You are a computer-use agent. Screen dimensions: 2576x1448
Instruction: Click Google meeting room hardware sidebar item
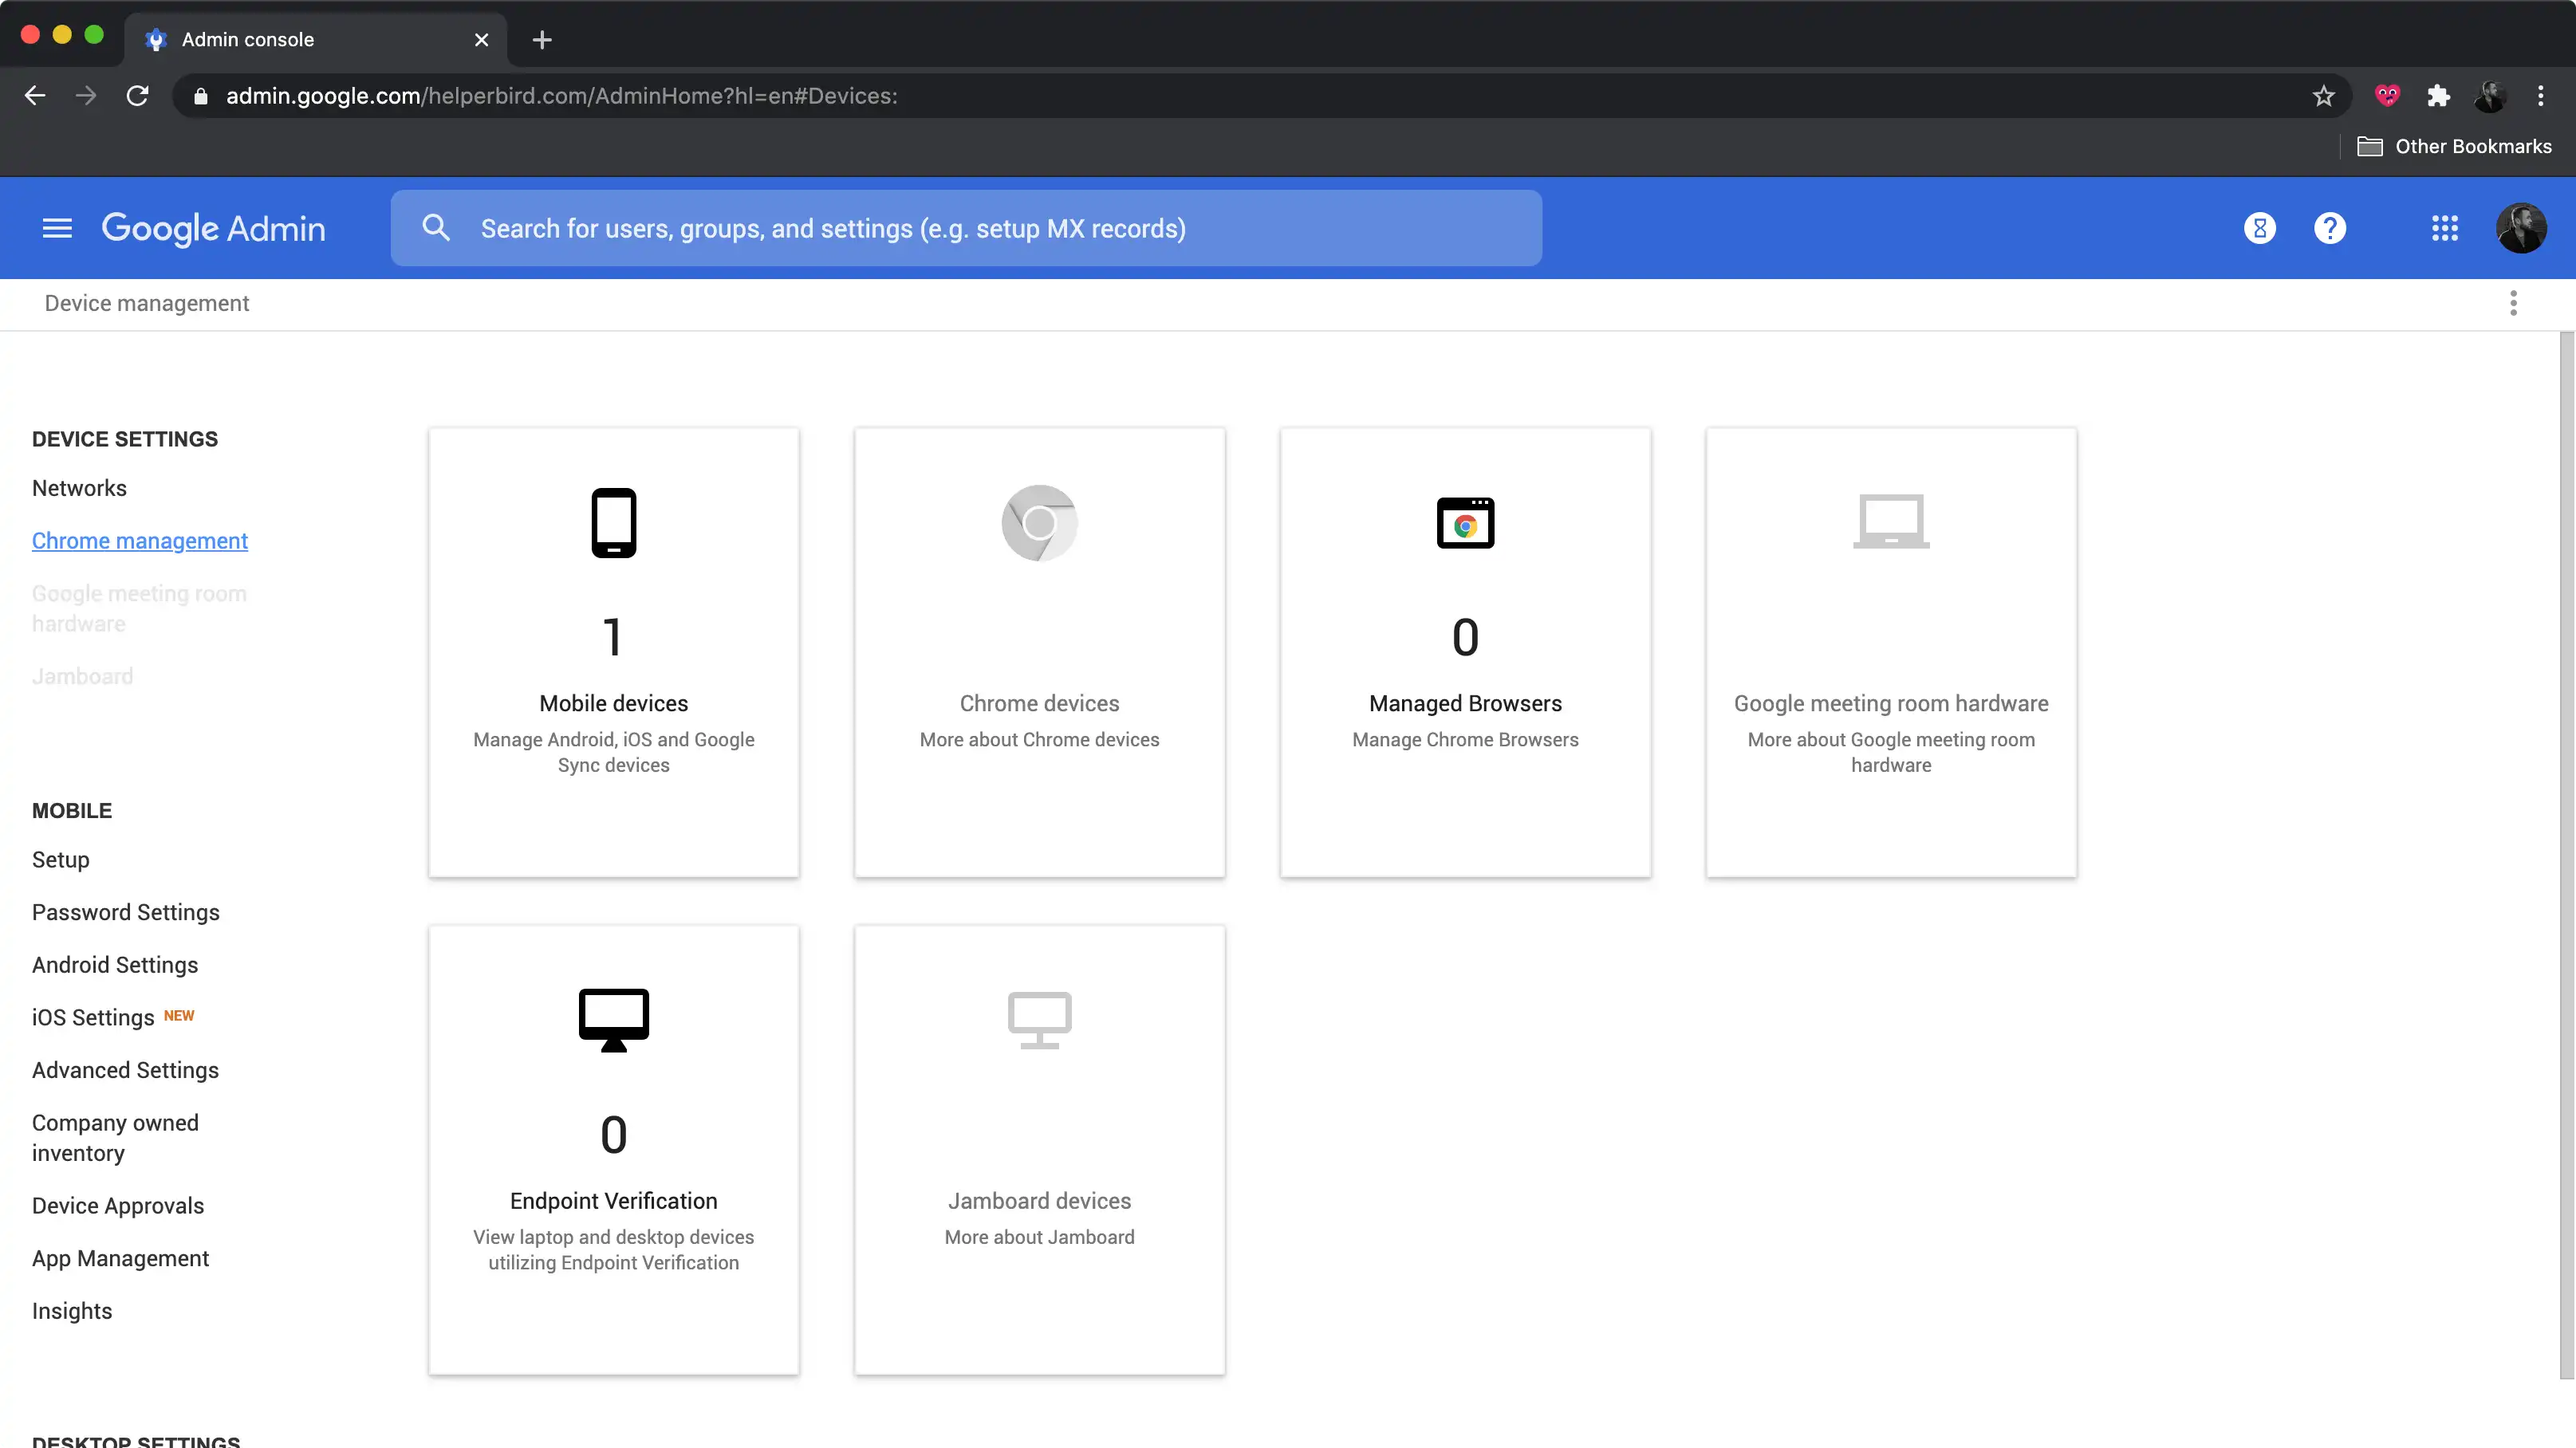click(x=139, y=608)
